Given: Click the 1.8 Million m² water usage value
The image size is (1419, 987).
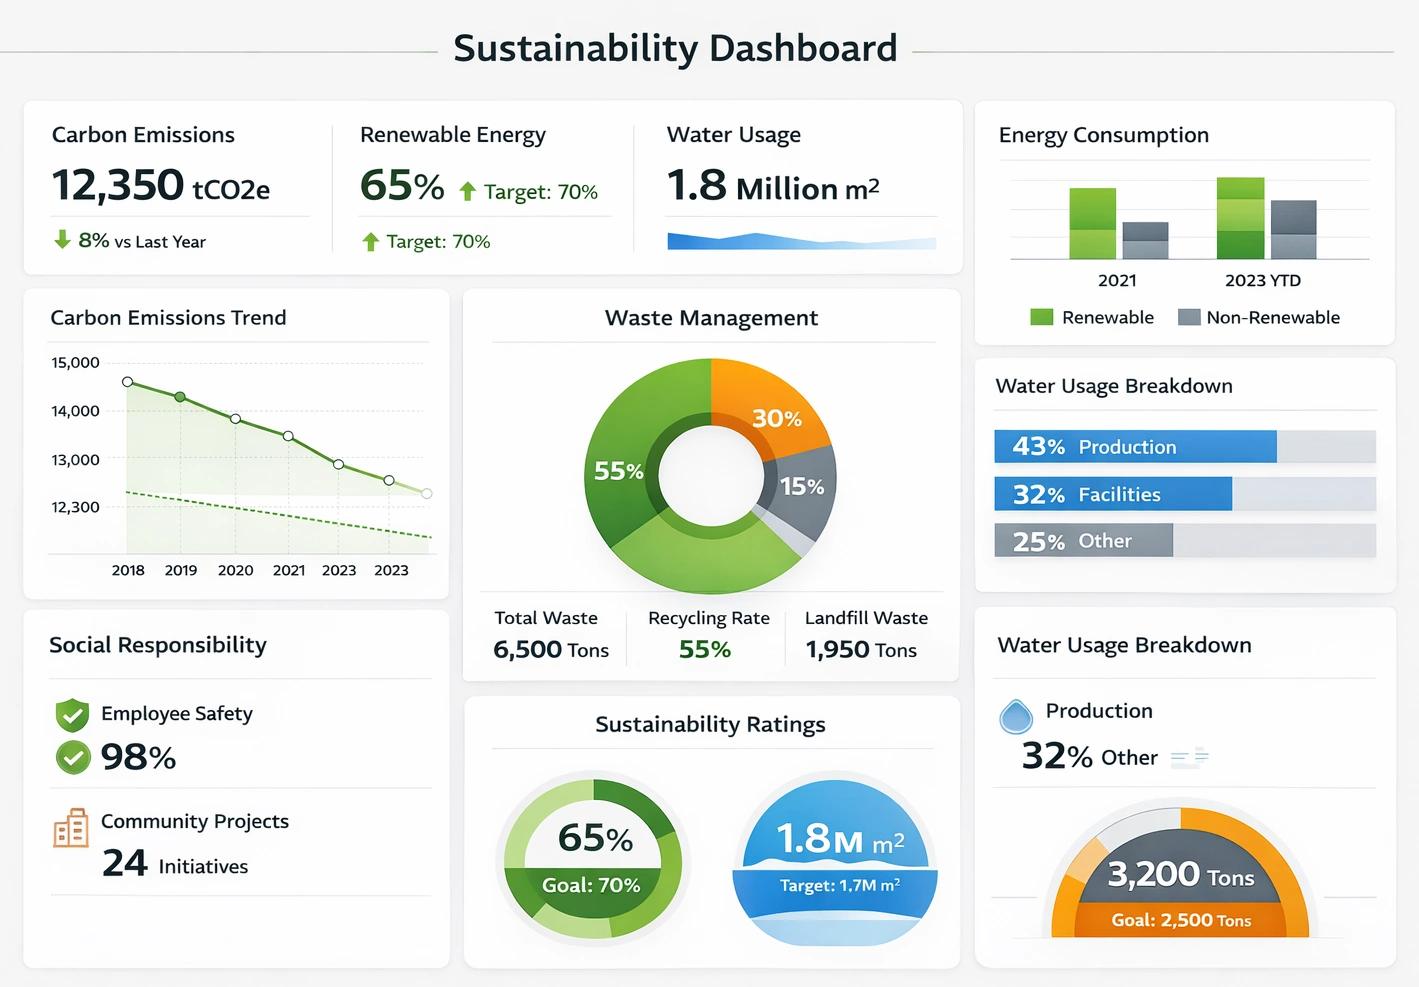Looking at the screenshot, I should pyautogui.click(x=773, y=186).
